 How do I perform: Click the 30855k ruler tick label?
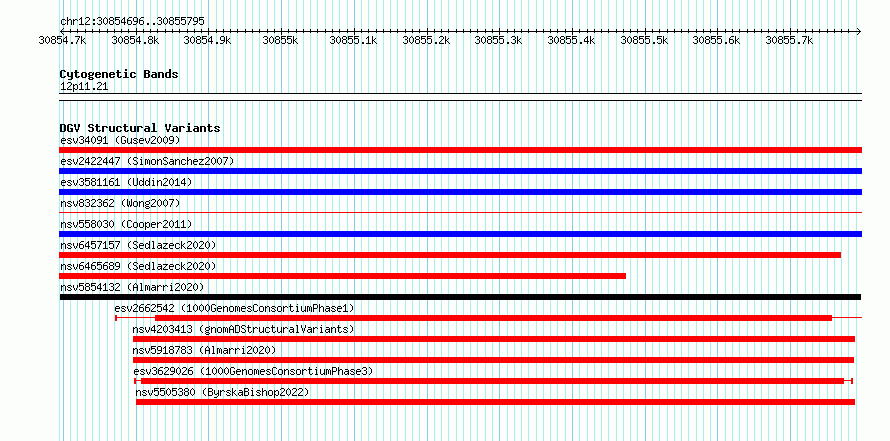(280, 40)
